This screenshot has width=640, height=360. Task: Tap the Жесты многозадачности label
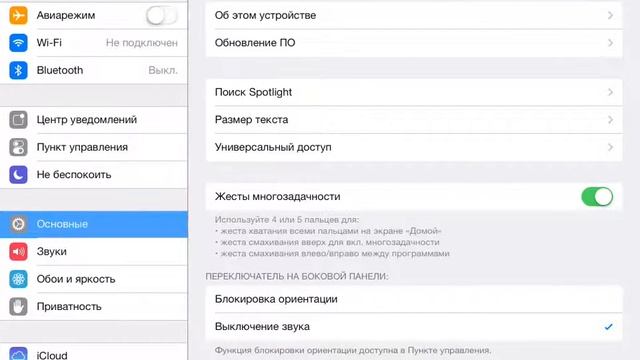point(278,197)
